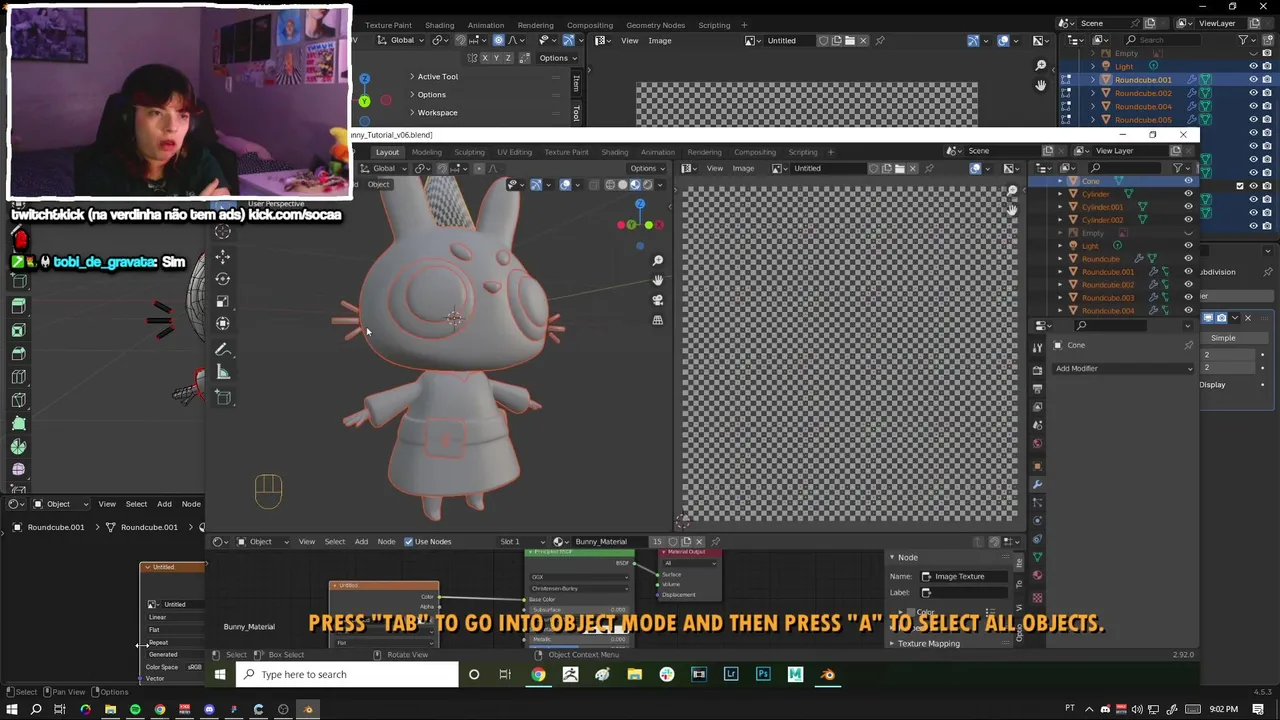Screen dimensions: 1280x720
Task: Hide Cylinder.001 using its eye icon
Action: pyautogui.click(x=1188, y=207)
